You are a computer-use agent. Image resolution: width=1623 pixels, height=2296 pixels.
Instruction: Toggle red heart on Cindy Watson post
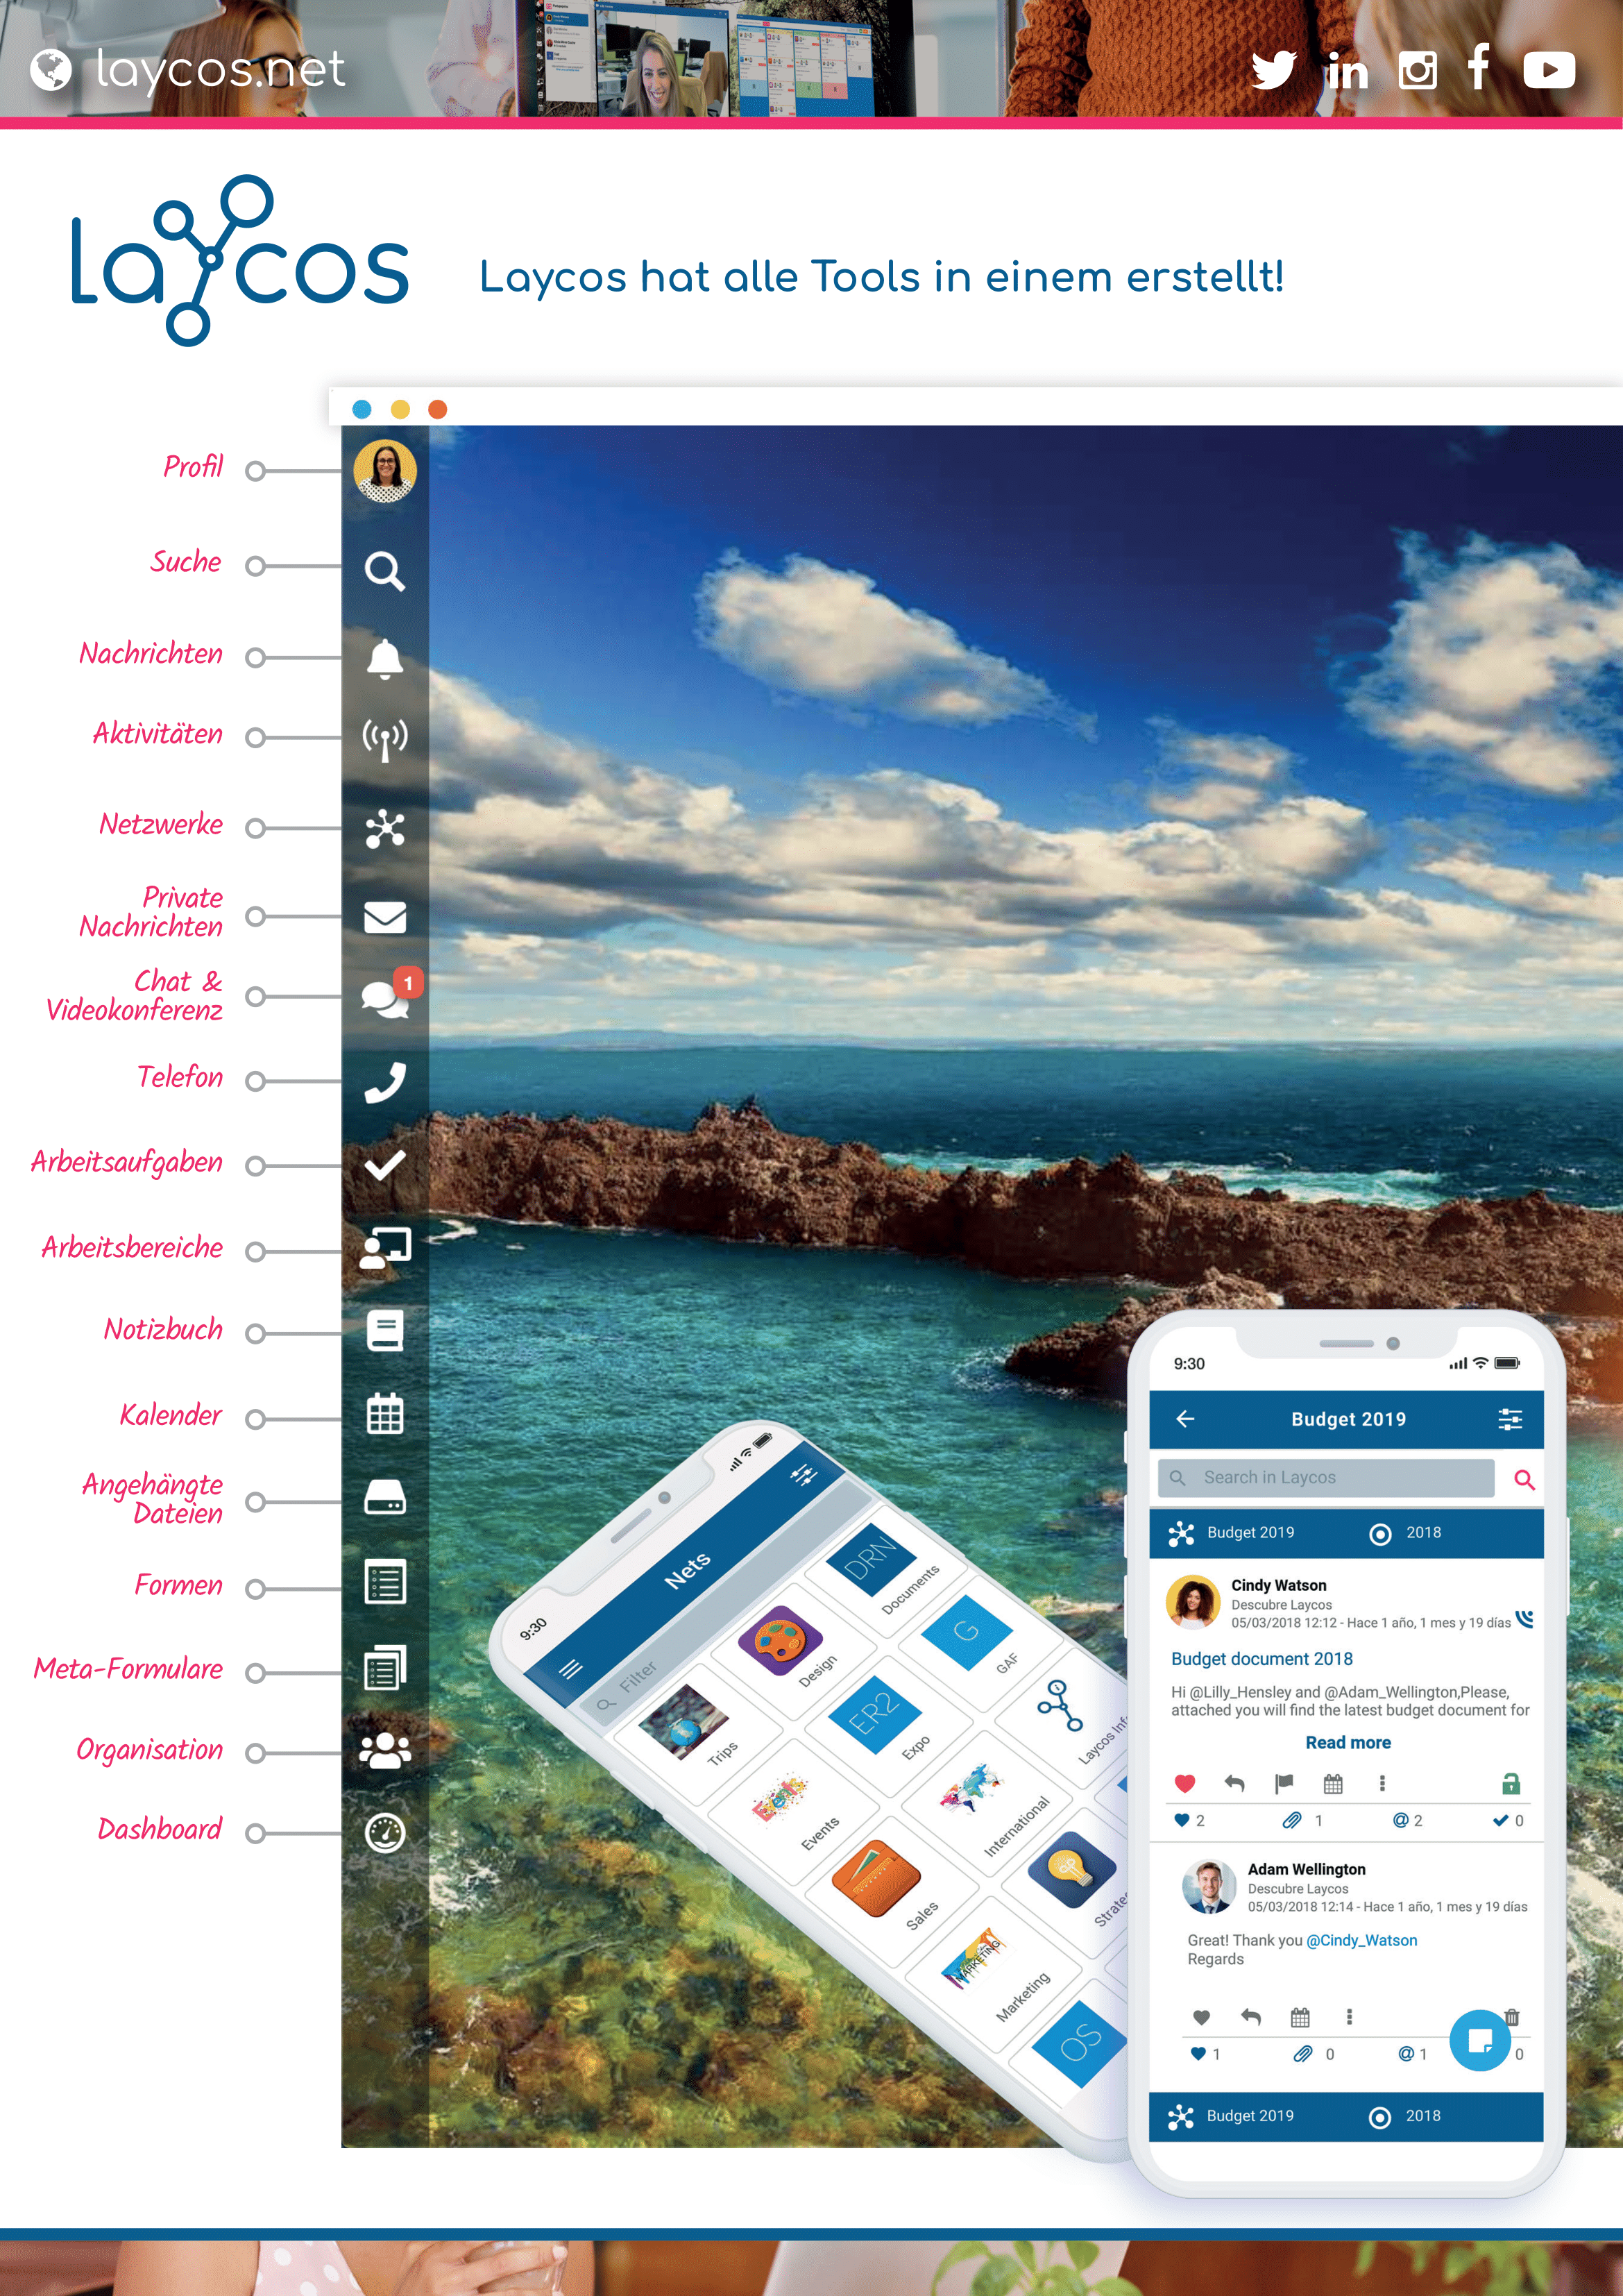[x=1185, y=1783]
